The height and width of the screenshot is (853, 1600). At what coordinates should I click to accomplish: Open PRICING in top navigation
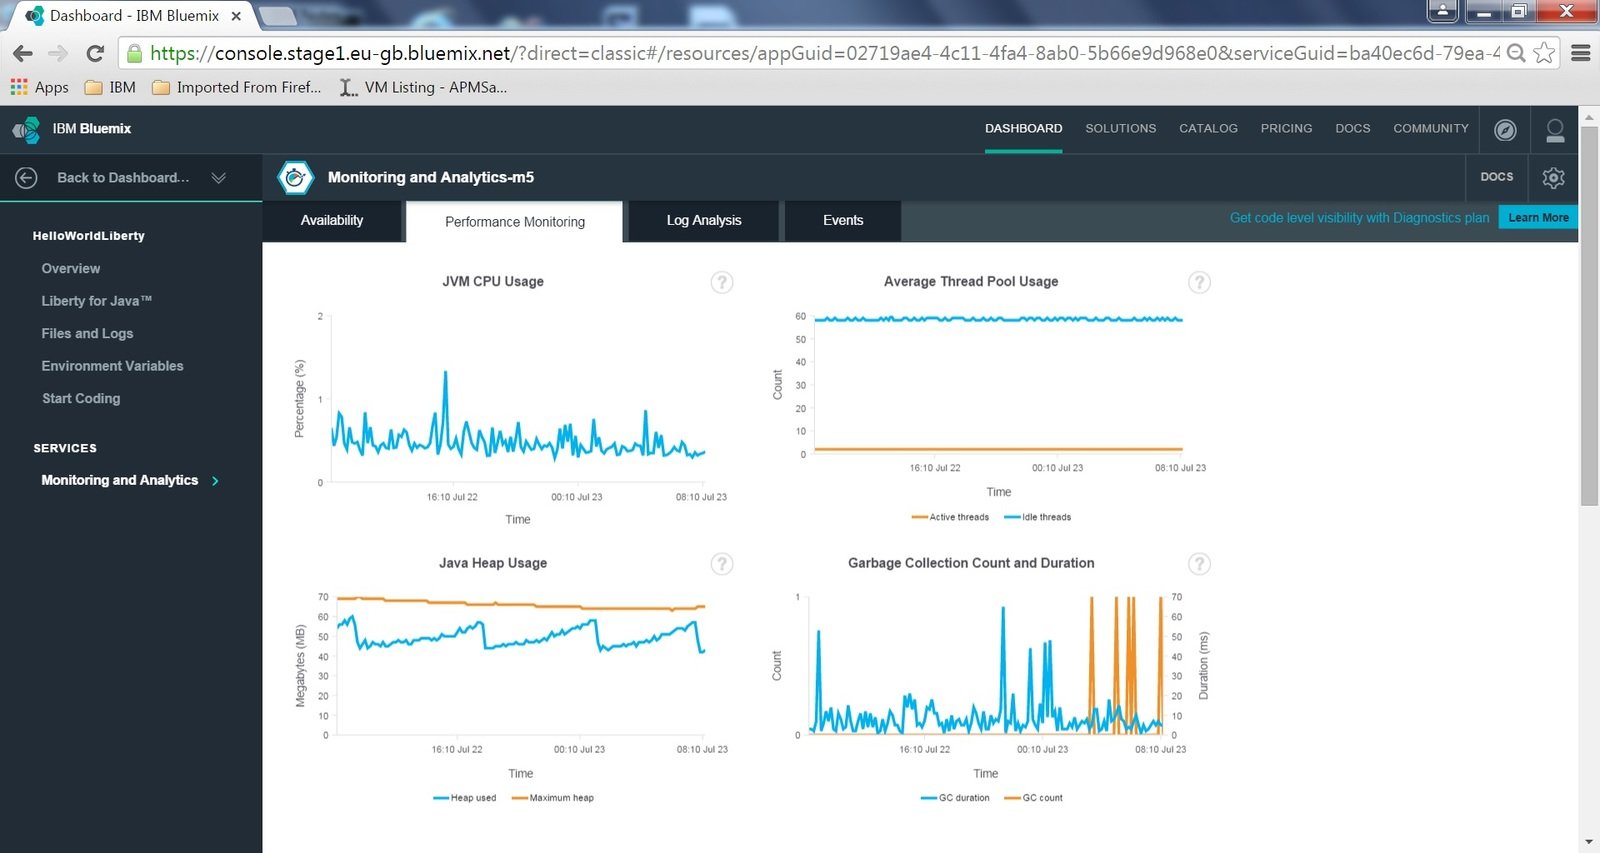point(1286,129)
